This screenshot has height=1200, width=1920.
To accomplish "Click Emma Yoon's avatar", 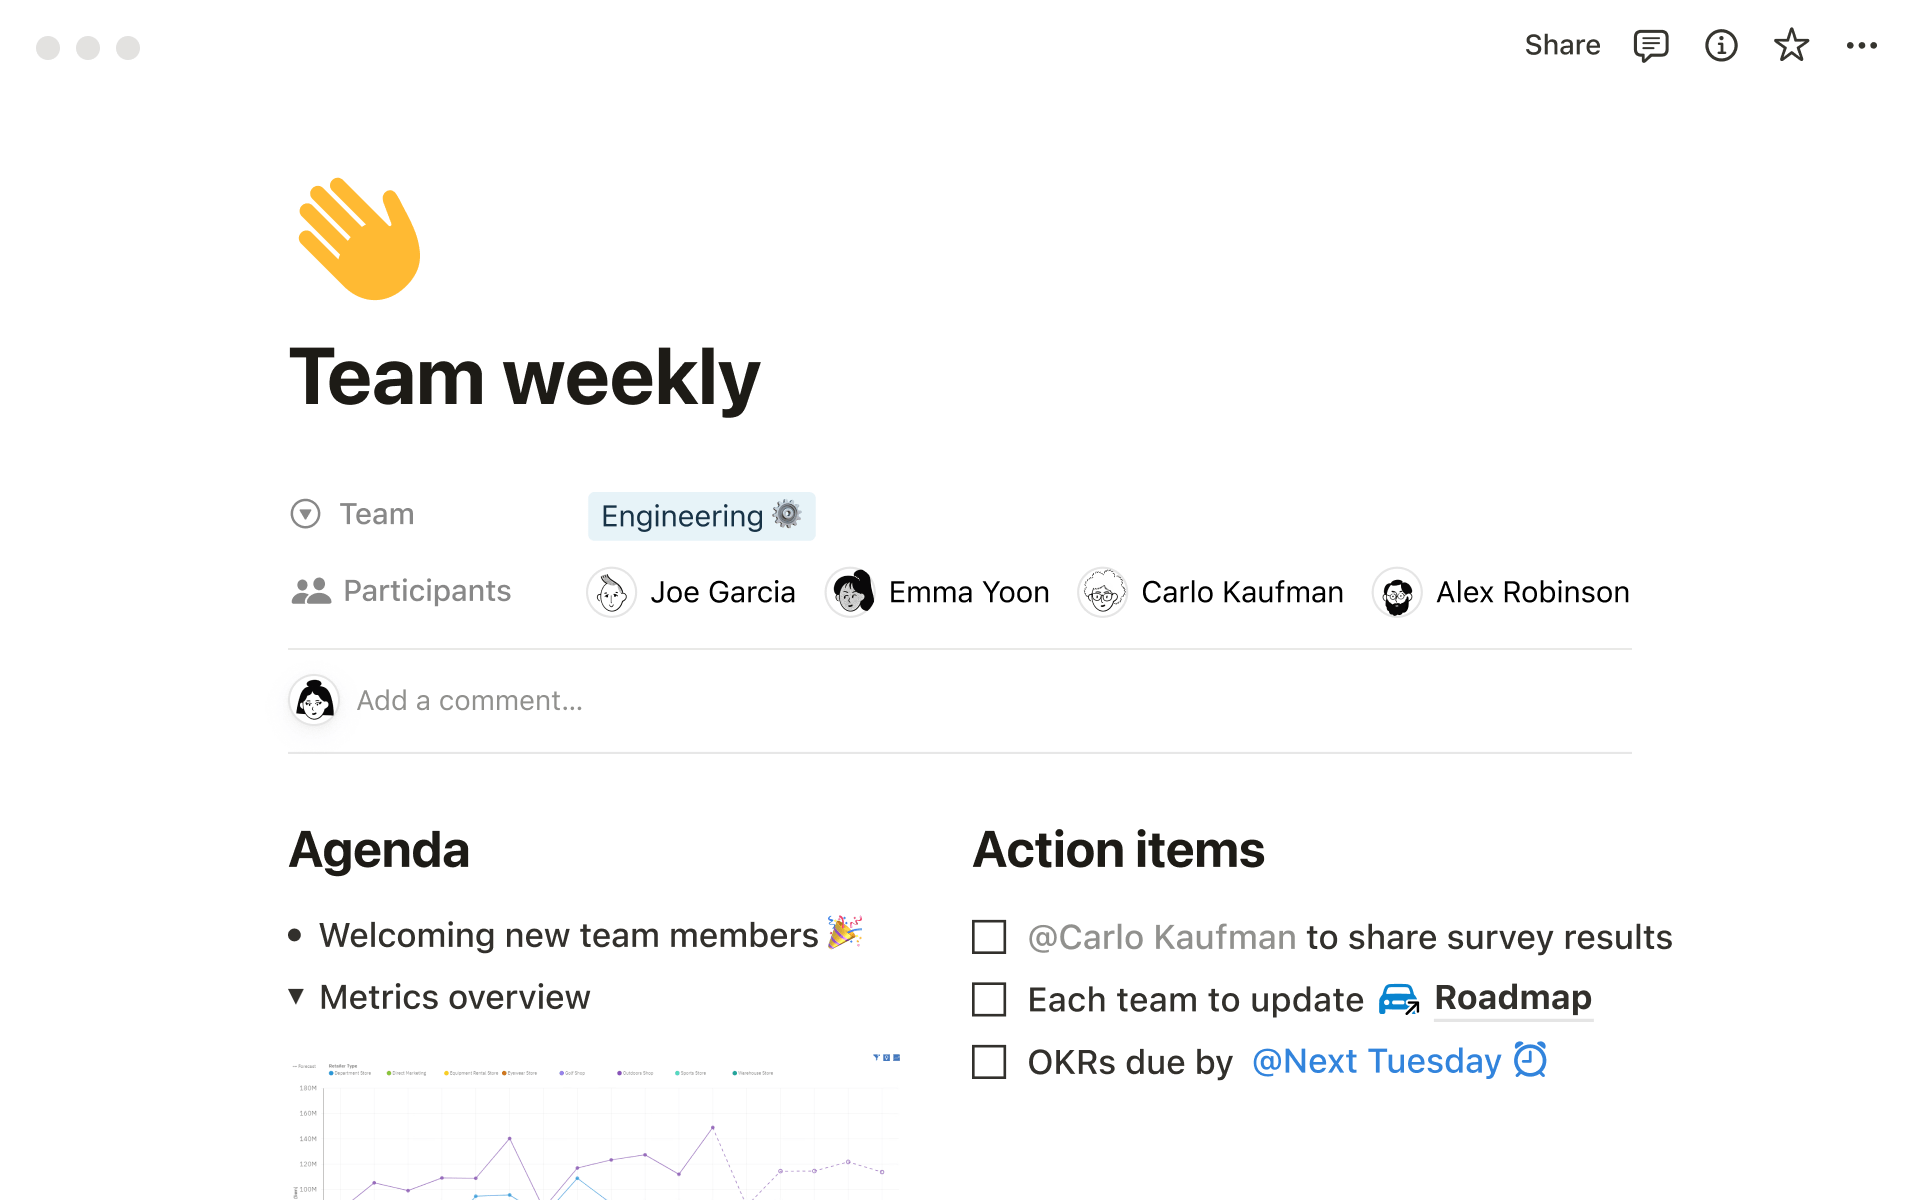I will (851, 593).
